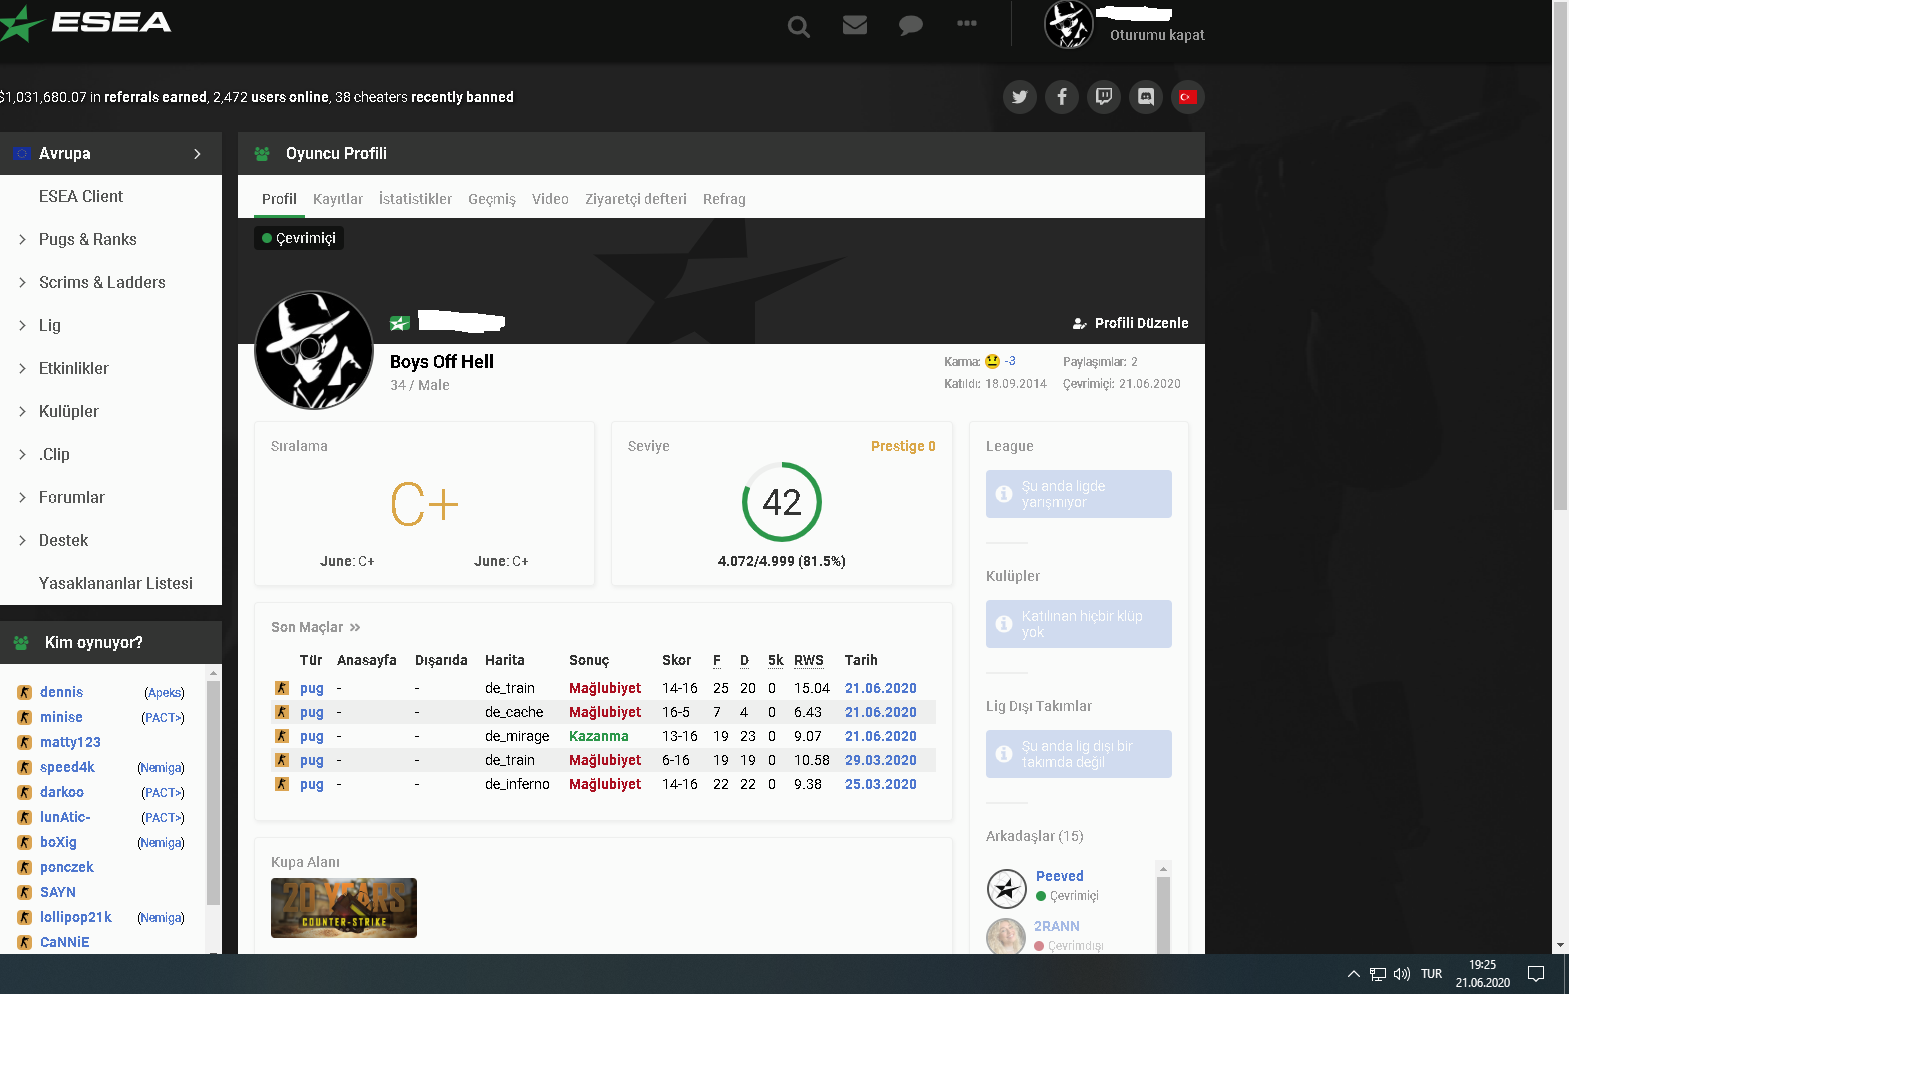
Task: Show hidden system tray icons arrow
Action: pos(1353,974)
